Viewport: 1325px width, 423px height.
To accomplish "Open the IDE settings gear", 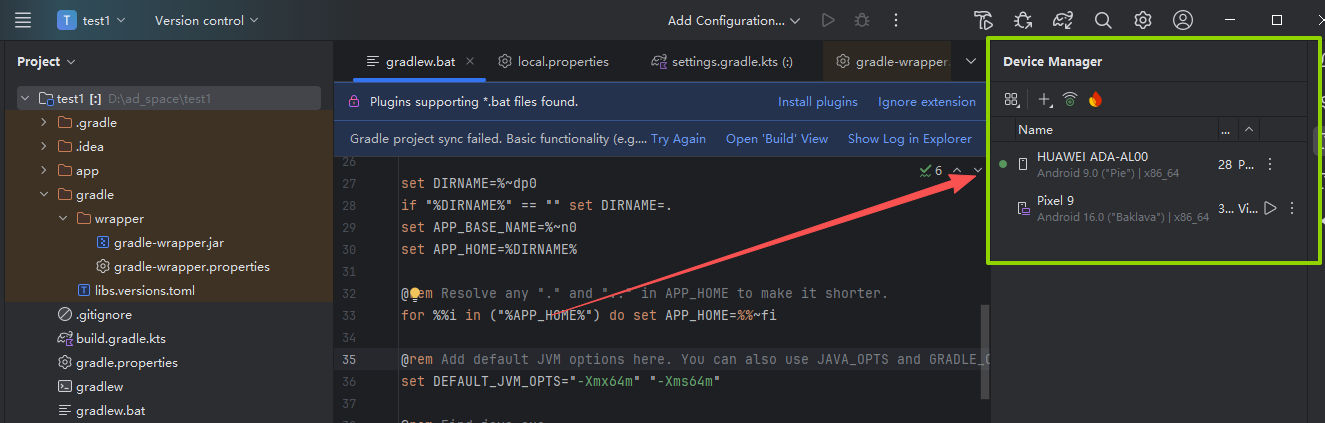I will [x=1143, y=20].
